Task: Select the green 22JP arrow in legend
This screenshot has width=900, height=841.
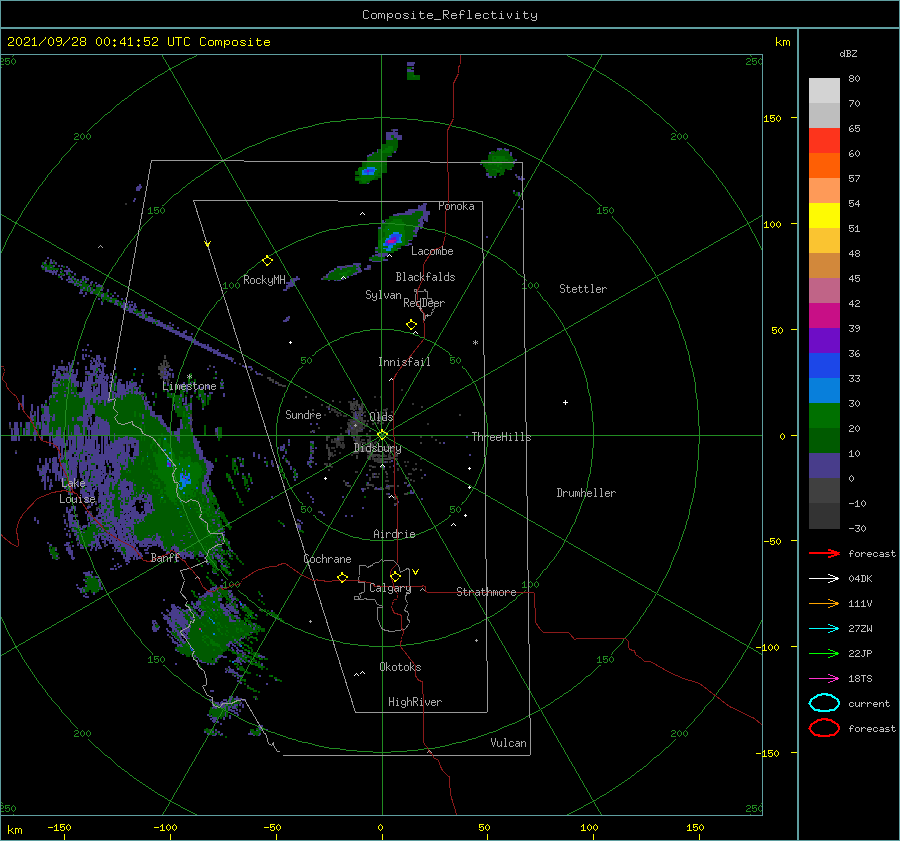Action: [824, 653]
